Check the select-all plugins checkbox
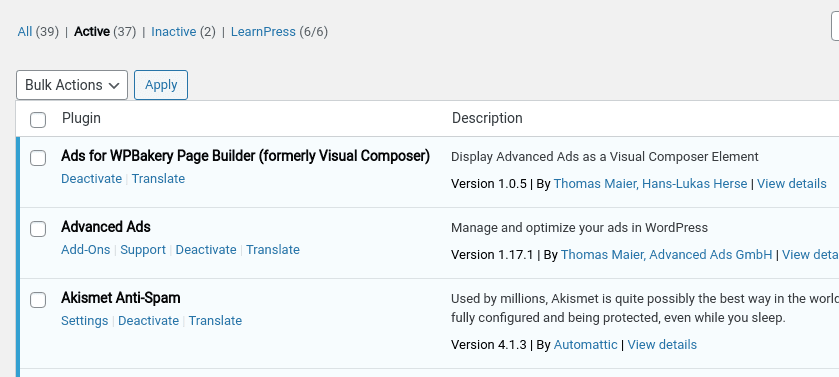The image size is (839, 377). (x=38, y=120)
